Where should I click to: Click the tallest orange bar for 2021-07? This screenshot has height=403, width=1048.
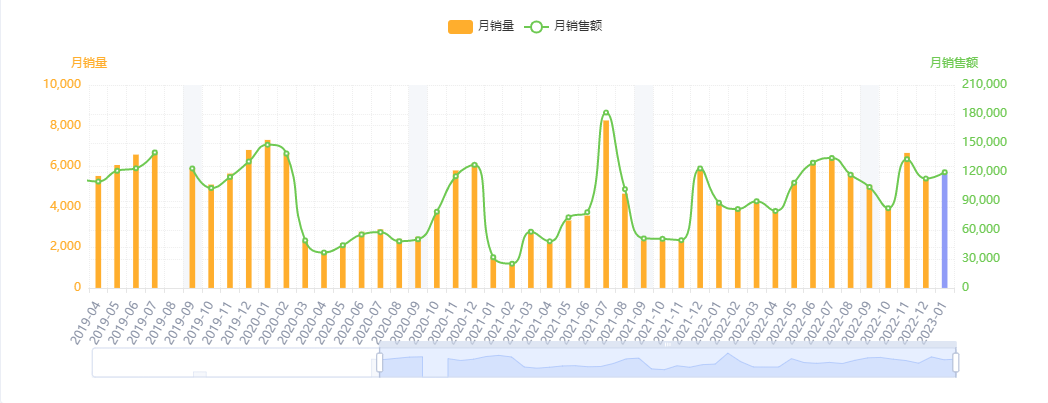[606, 204]
